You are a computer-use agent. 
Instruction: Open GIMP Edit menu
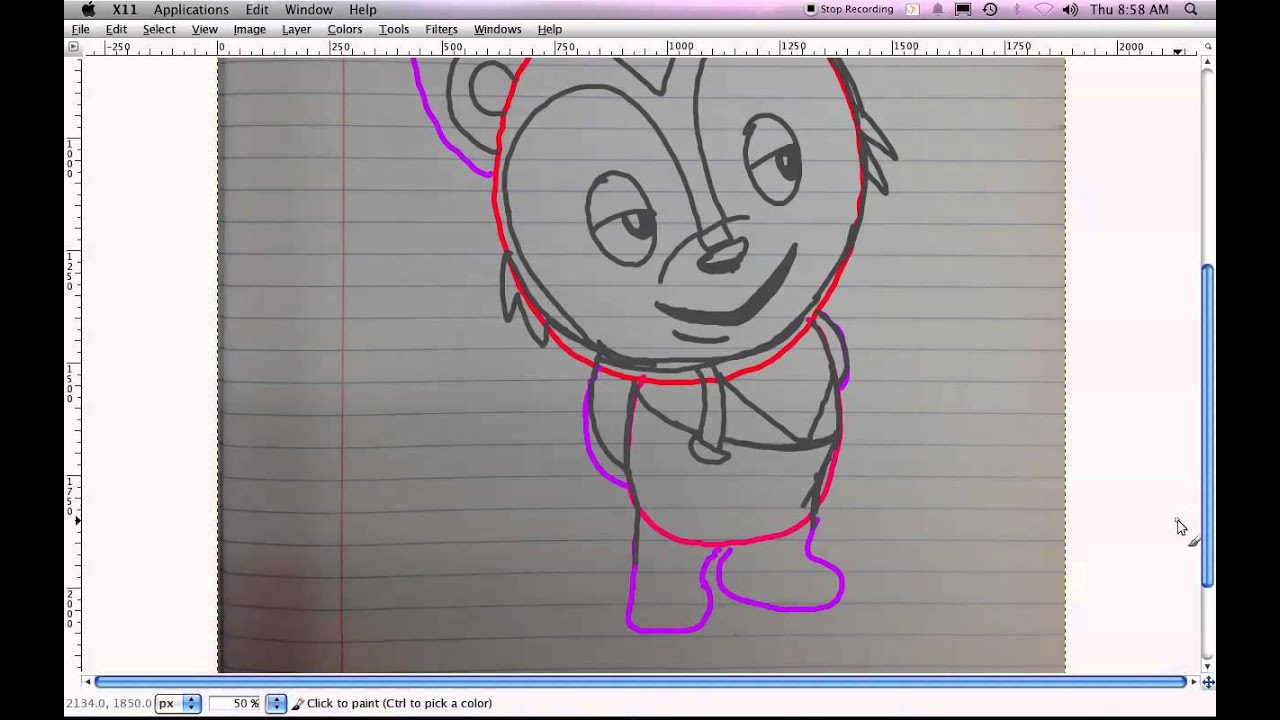click(x=116, y=29)
